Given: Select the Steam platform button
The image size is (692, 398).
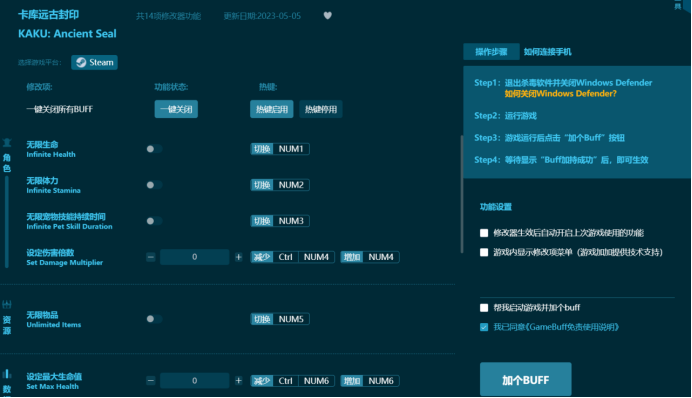Looking at the screenshot, I should click(94, 62).
